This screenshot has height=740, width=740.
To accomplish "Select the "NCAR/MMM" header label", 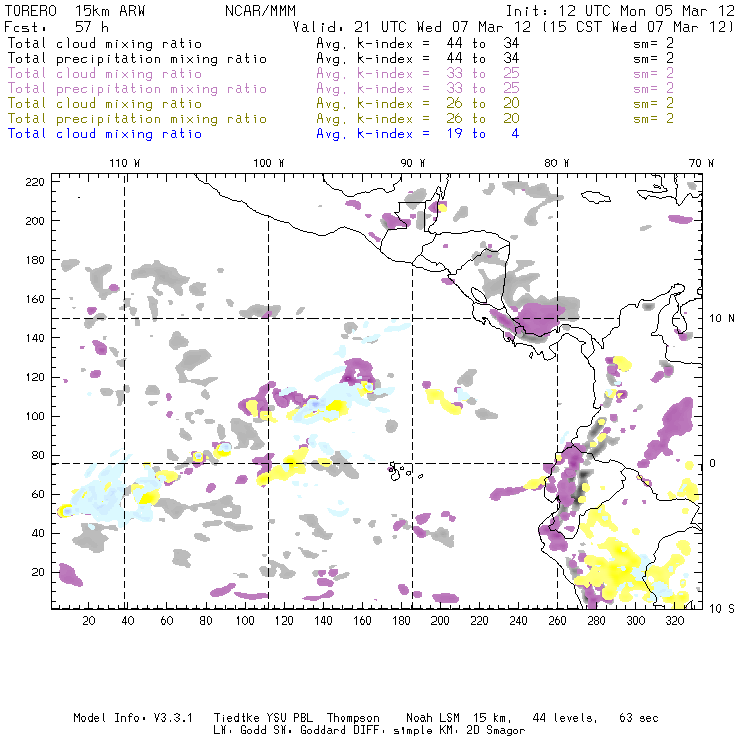I will [x=260, y=11].
